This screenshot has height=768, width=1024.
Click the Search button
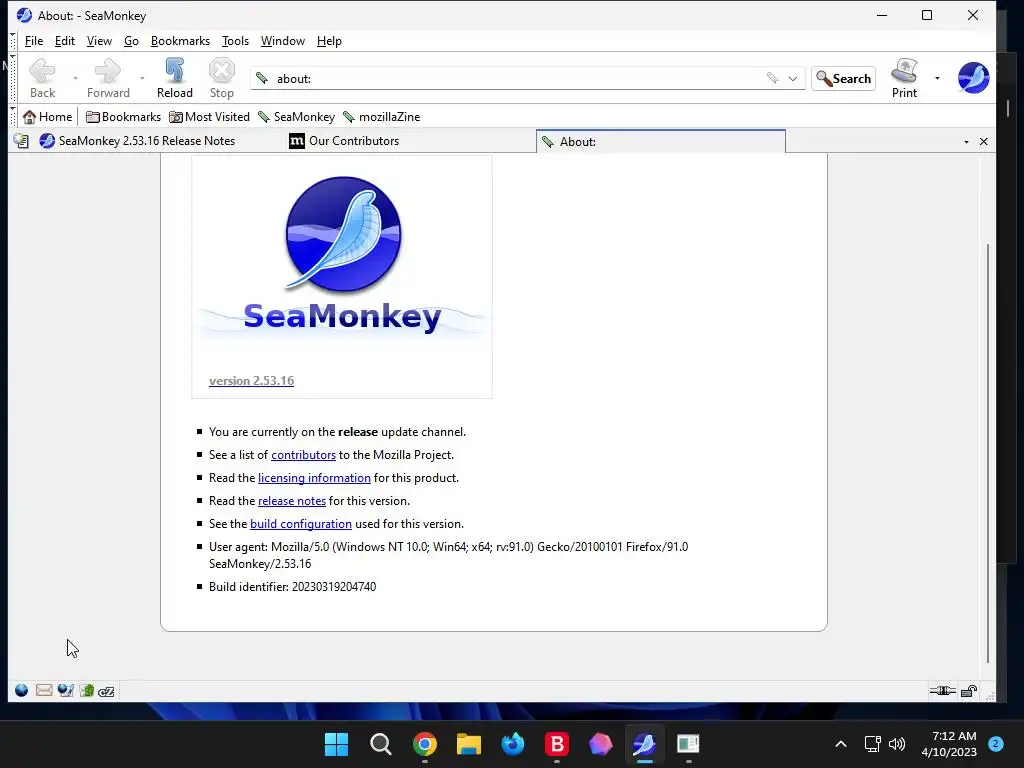click(843, 78)
